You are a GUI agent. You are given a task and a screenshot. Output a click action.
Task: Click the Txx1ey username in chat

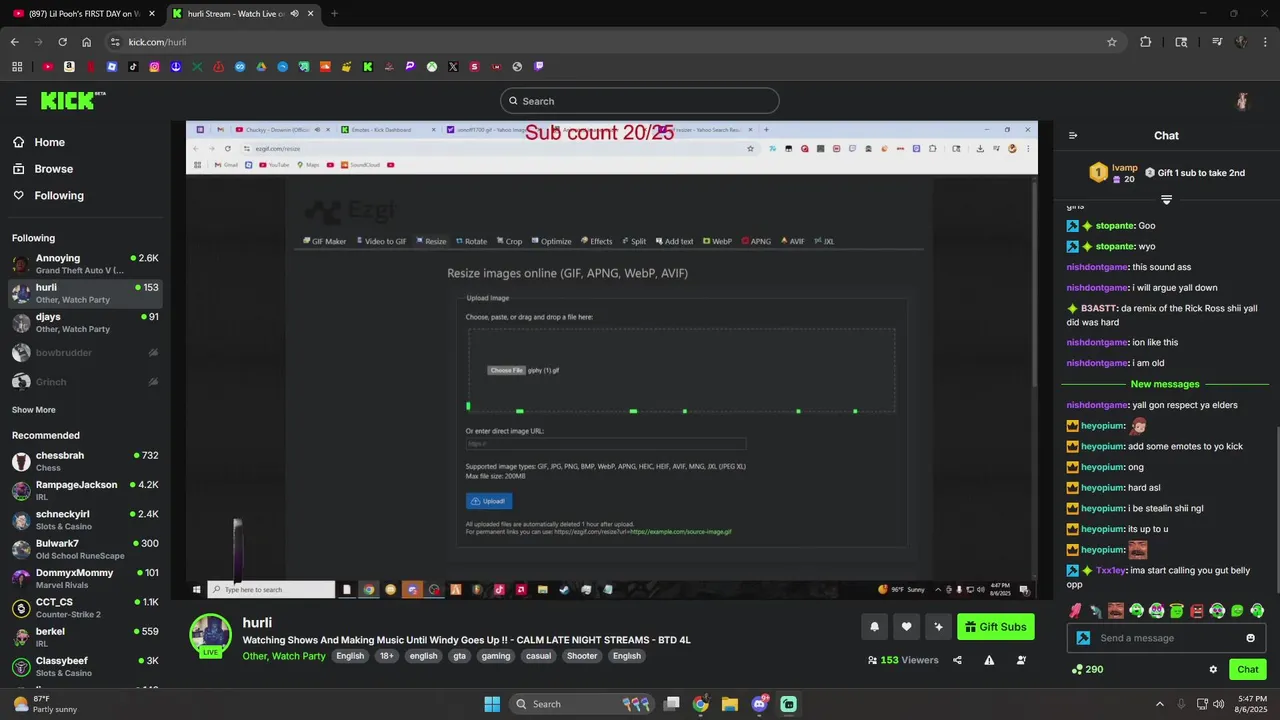1110,570
